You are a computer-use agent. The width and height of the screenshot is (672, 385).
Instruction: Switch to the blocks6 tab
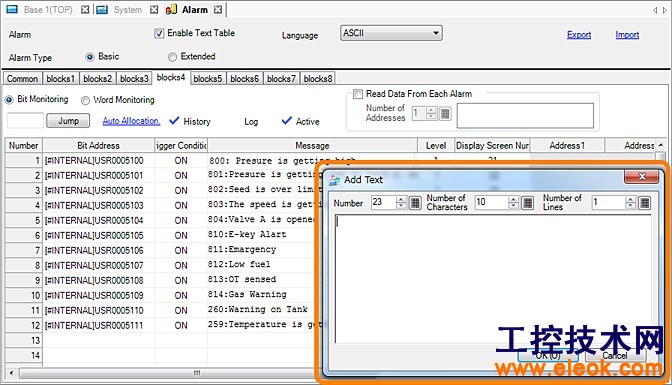click(x=245, y=79)
